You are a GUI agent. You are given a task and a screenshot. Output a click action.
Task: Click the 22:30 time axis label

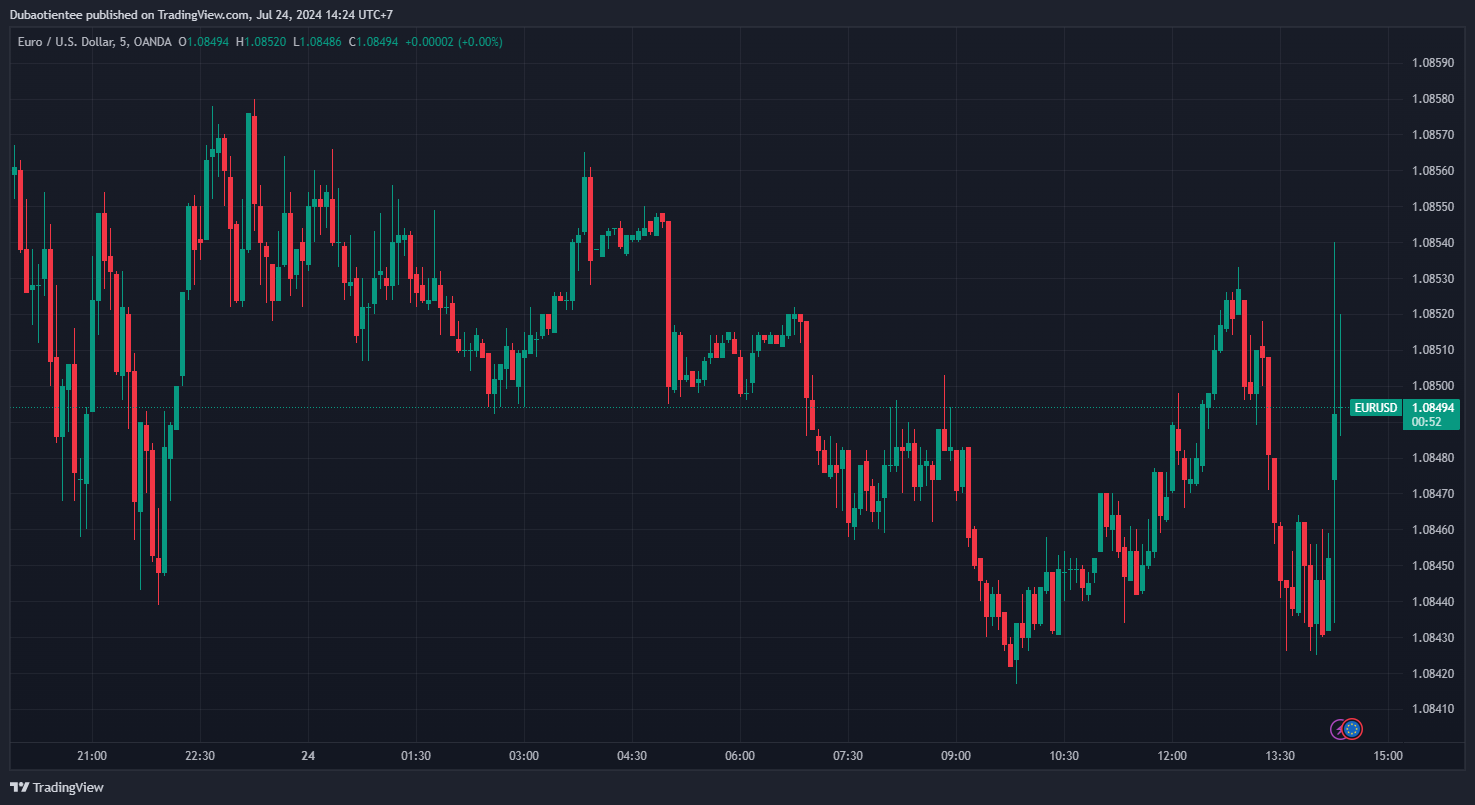[x=200, y=756]
